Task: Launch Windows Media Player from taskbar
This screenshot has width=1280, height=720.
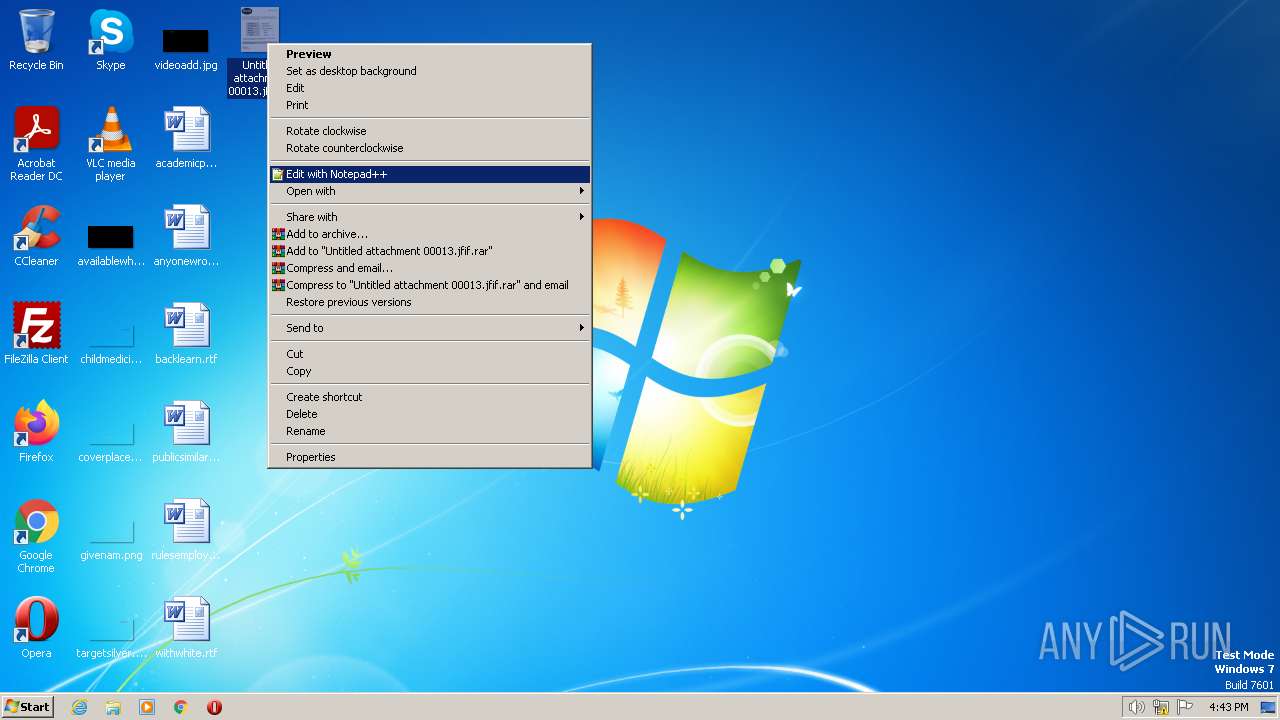Action: (147, 707)
